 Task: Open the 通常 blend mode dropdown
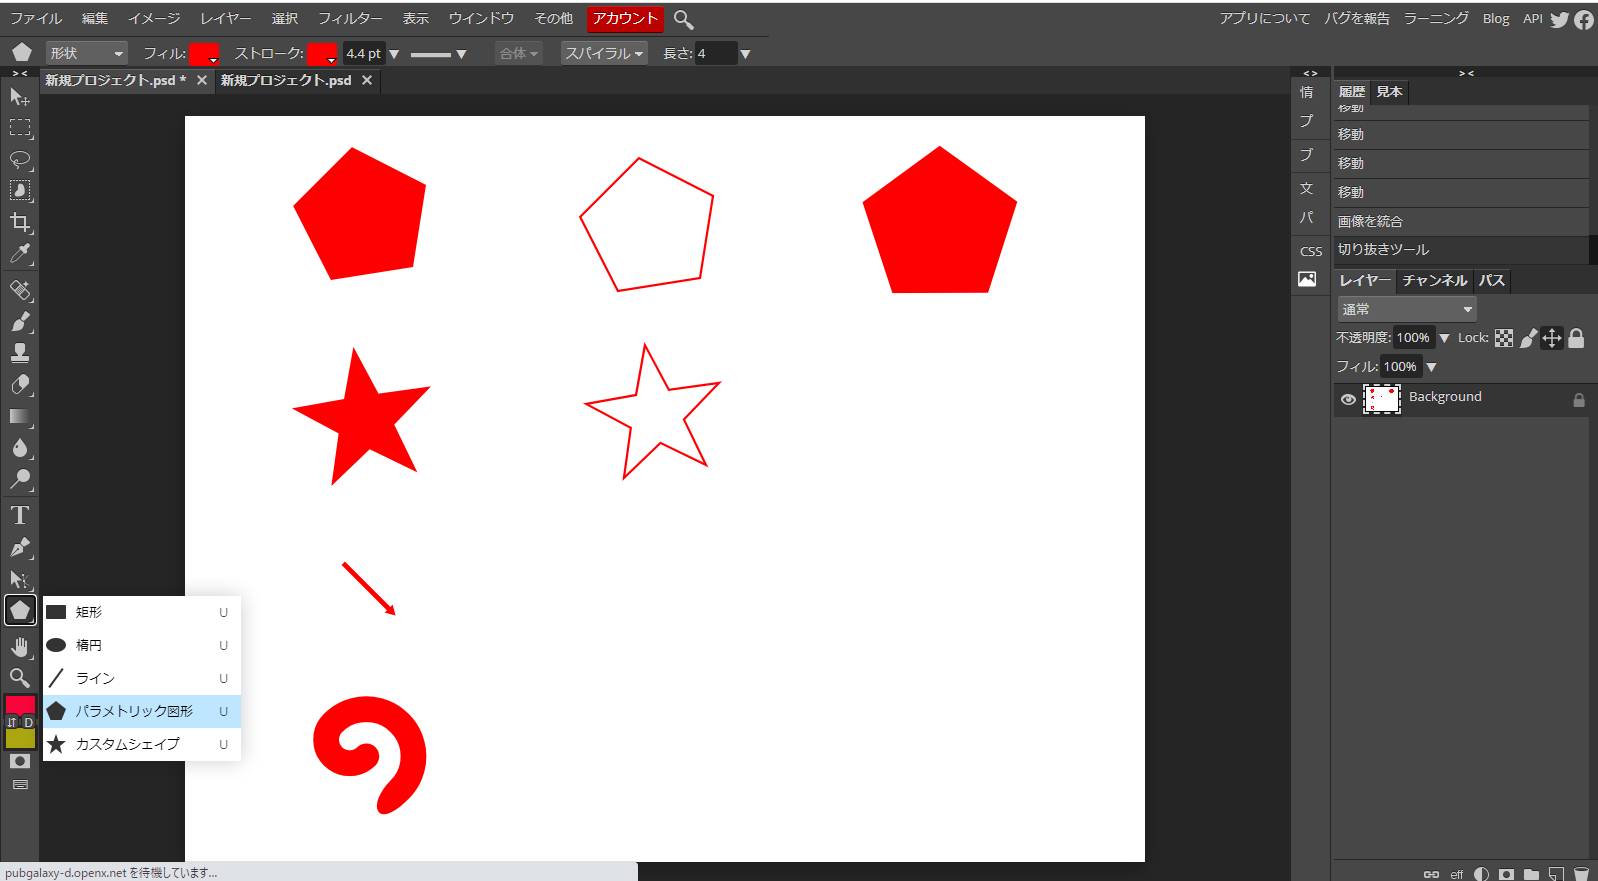coord(1407,309)
